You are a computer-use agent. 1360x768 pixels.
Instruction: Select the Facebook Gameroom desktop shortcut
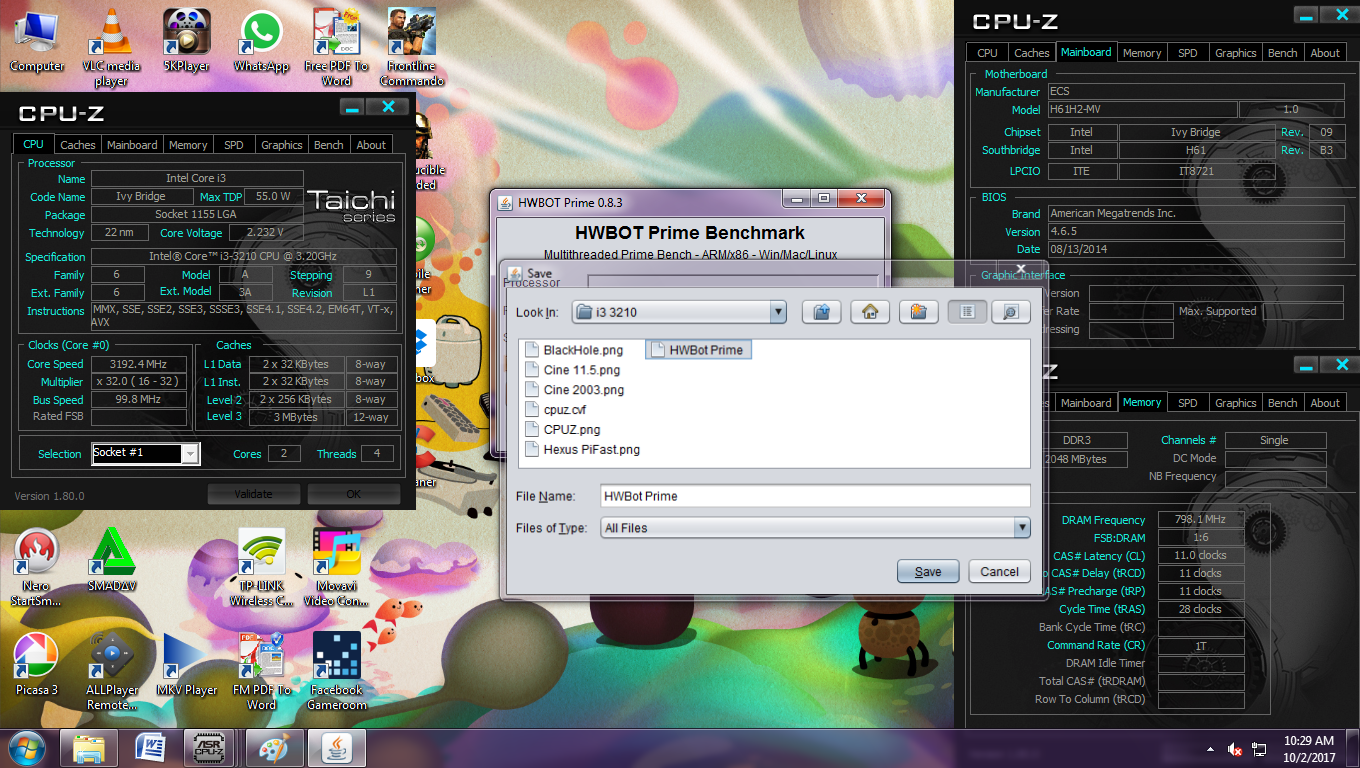pyautogui.click(x=336, y=671)
